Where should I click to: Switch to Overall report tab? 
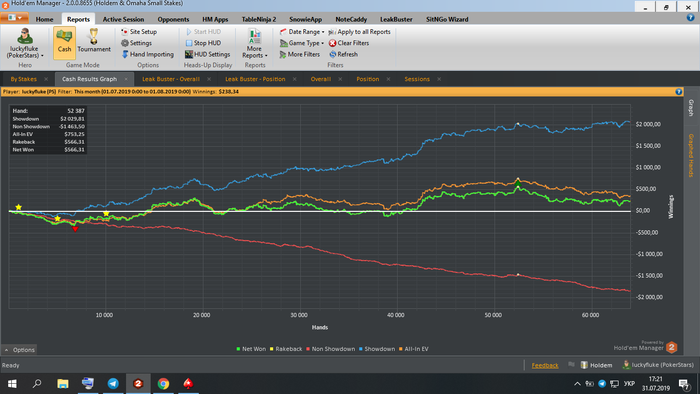(x=321, y=79)
